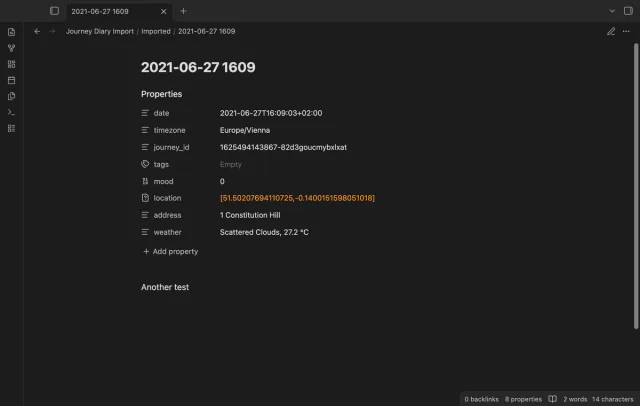This screenshot has height=406, width=640.
Task: Open a new tab with plus
Action: 183,11
